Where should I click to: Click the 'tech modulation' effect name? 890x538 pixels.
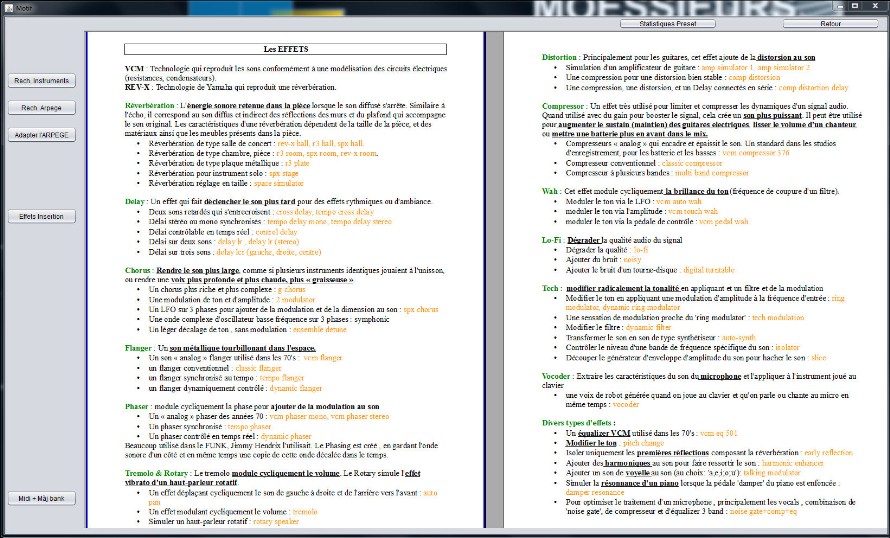(778, 318)
